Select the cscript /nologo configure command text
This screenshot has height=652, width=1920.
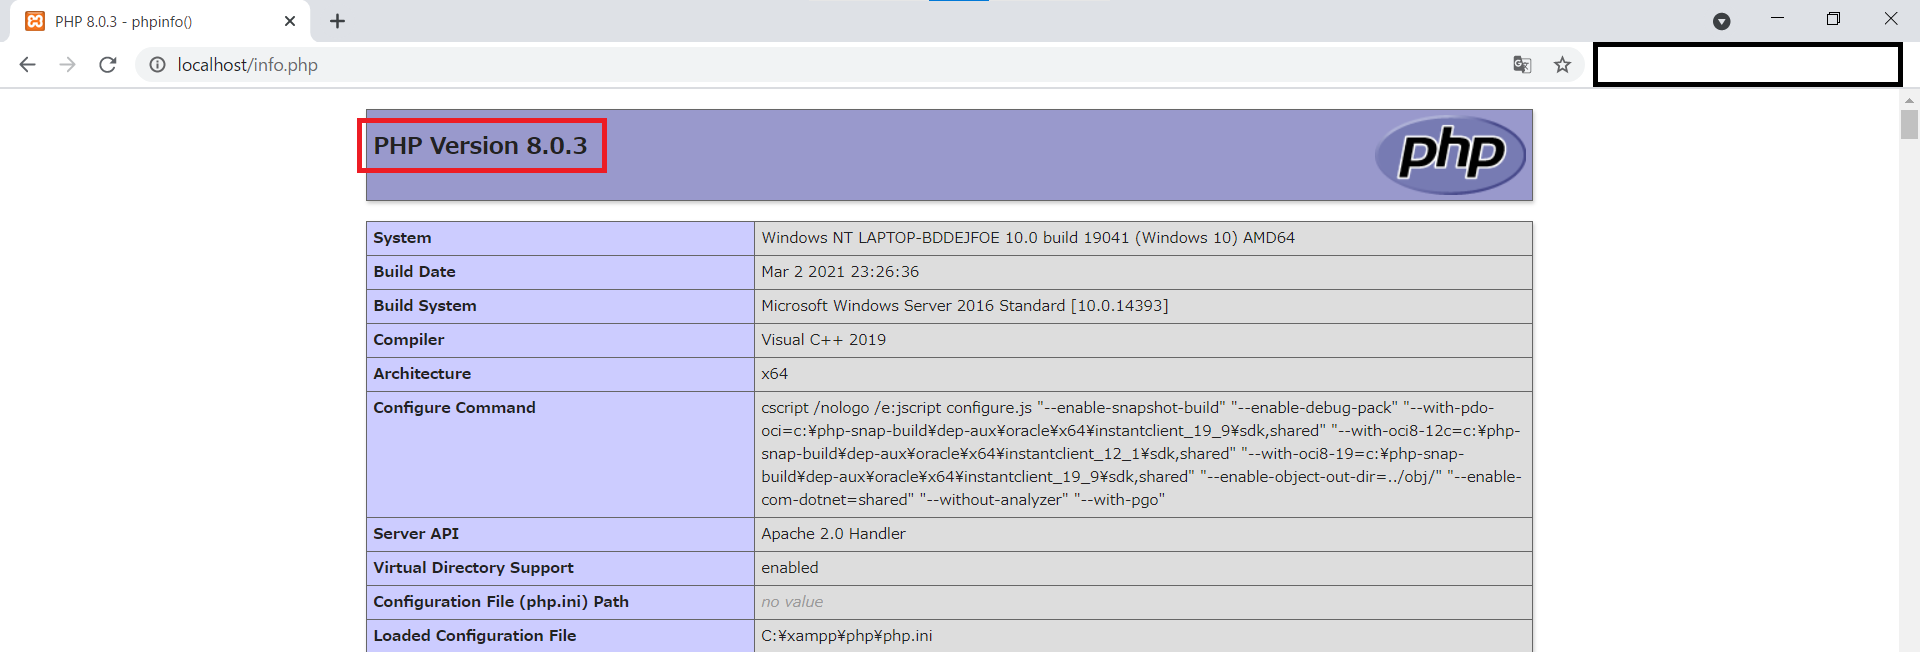[1141, 454]
